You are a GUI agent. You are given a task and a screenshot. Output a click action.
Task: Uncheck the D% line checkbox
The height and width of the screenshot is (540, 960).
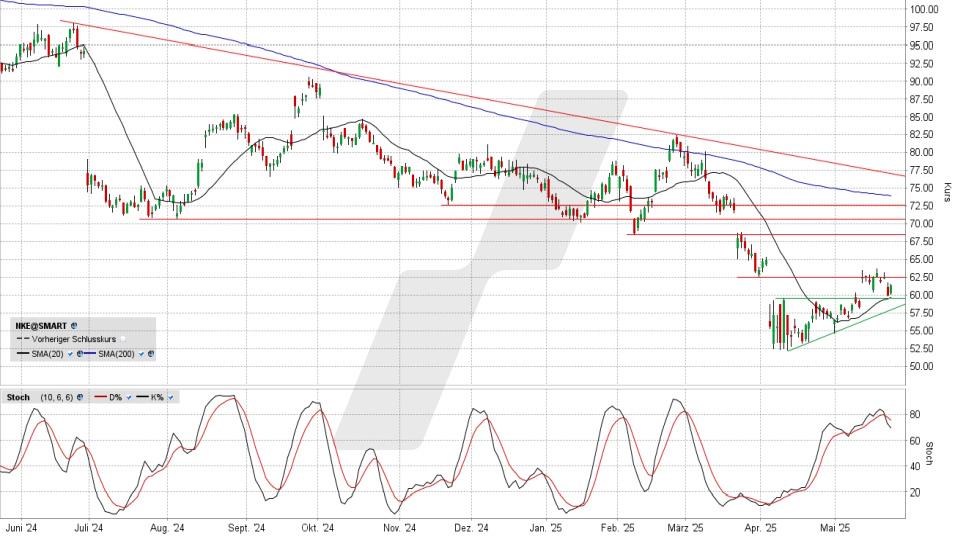(129, 397)
